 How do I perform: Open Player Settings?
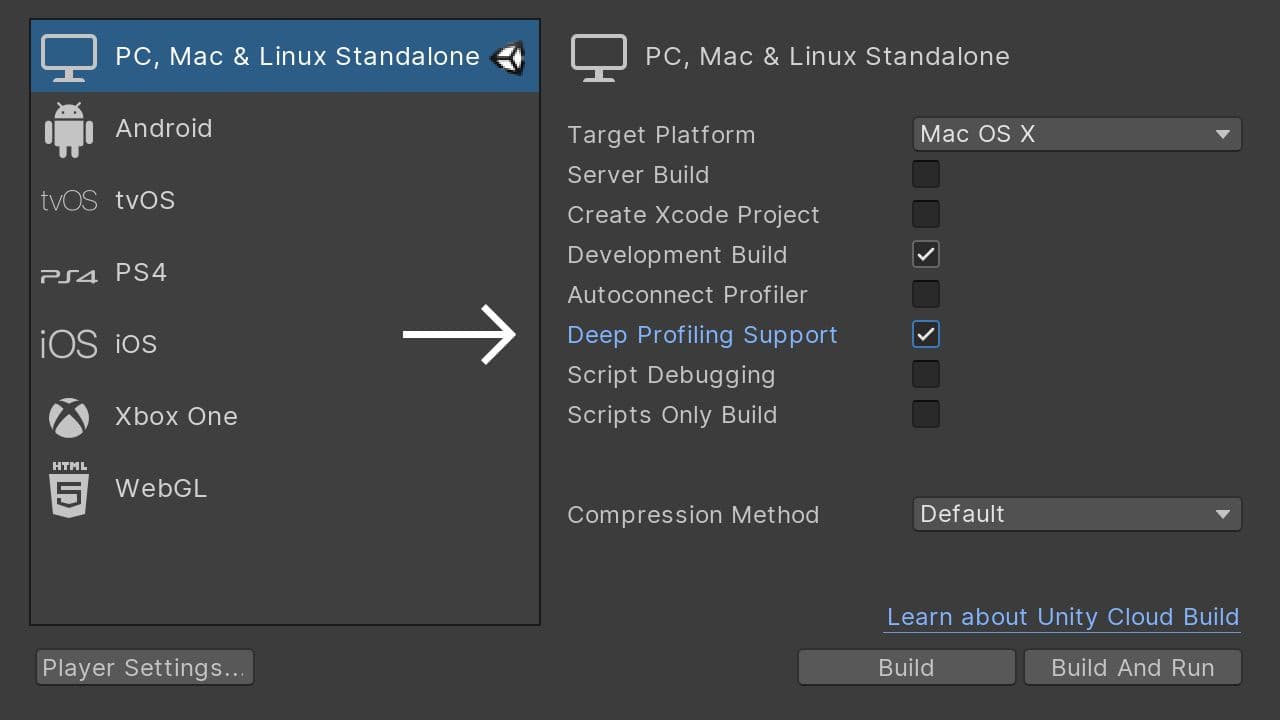tap(144, 667)
